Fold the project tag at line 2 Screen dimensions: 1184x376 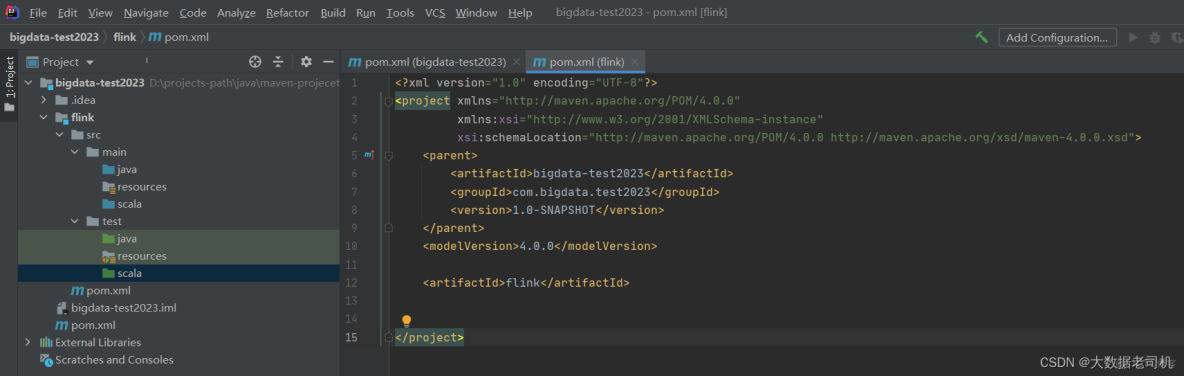click(388, 100)
